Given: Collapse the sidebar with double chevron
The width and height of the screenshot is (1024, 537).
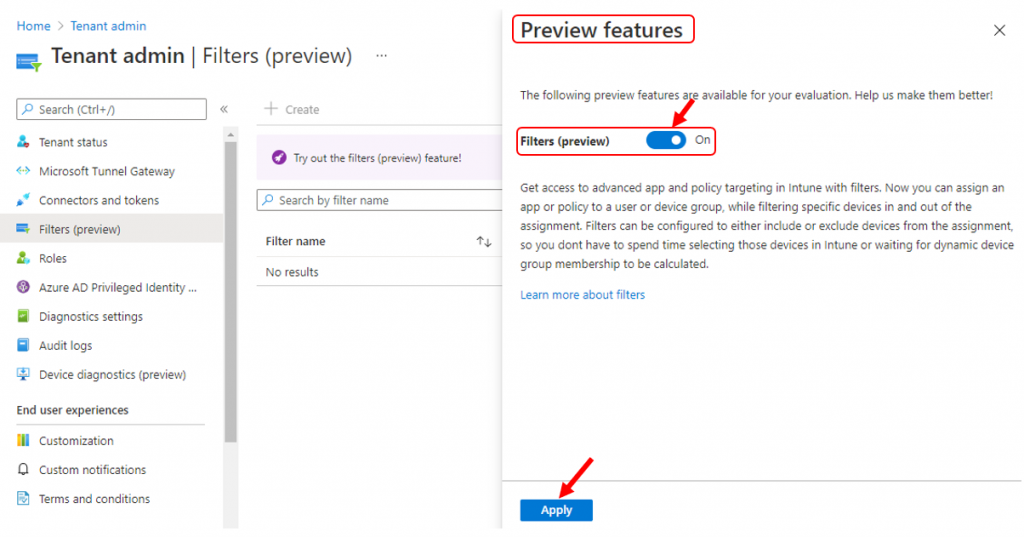Looking at the screenshot, I should 224,109.
